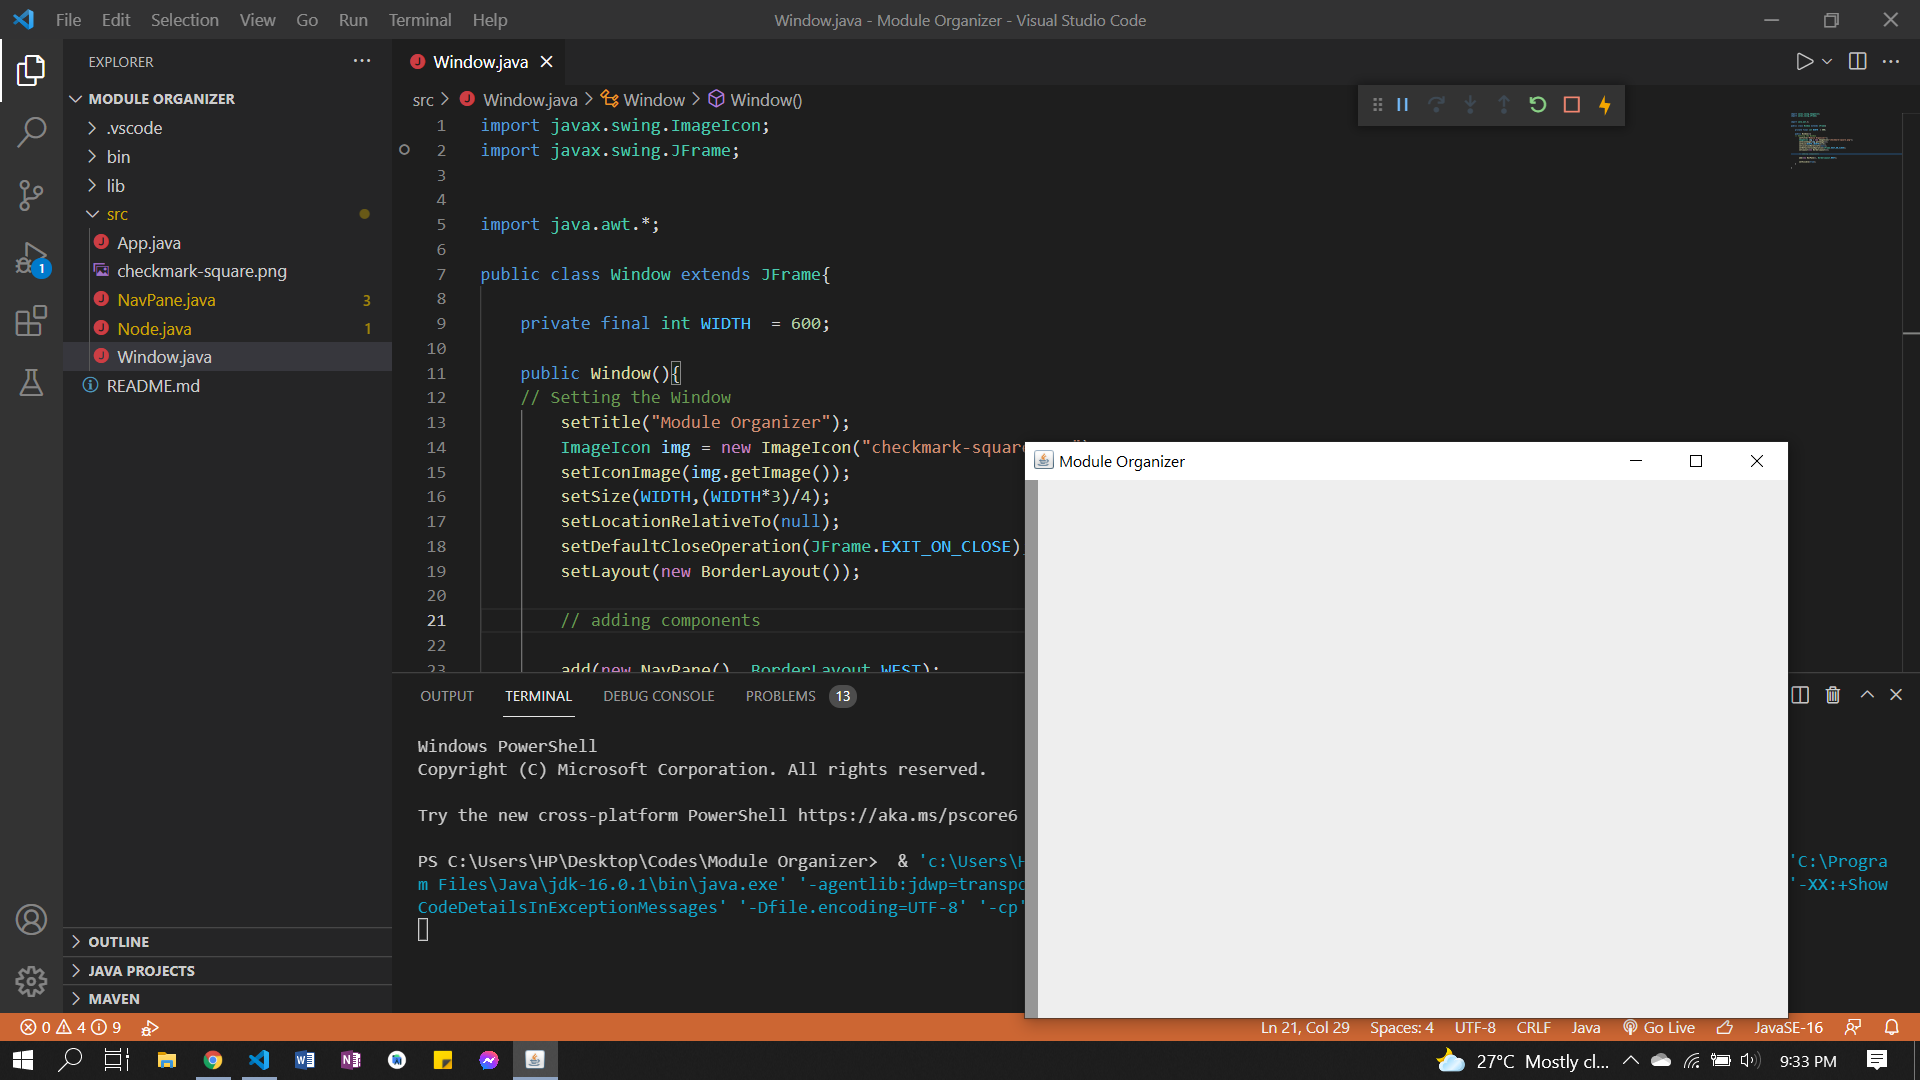The height and width of the screenshot is (1080, 1920).
Task: Click on NavPane.java in Explorer
Action: click(x=164, y=299)
